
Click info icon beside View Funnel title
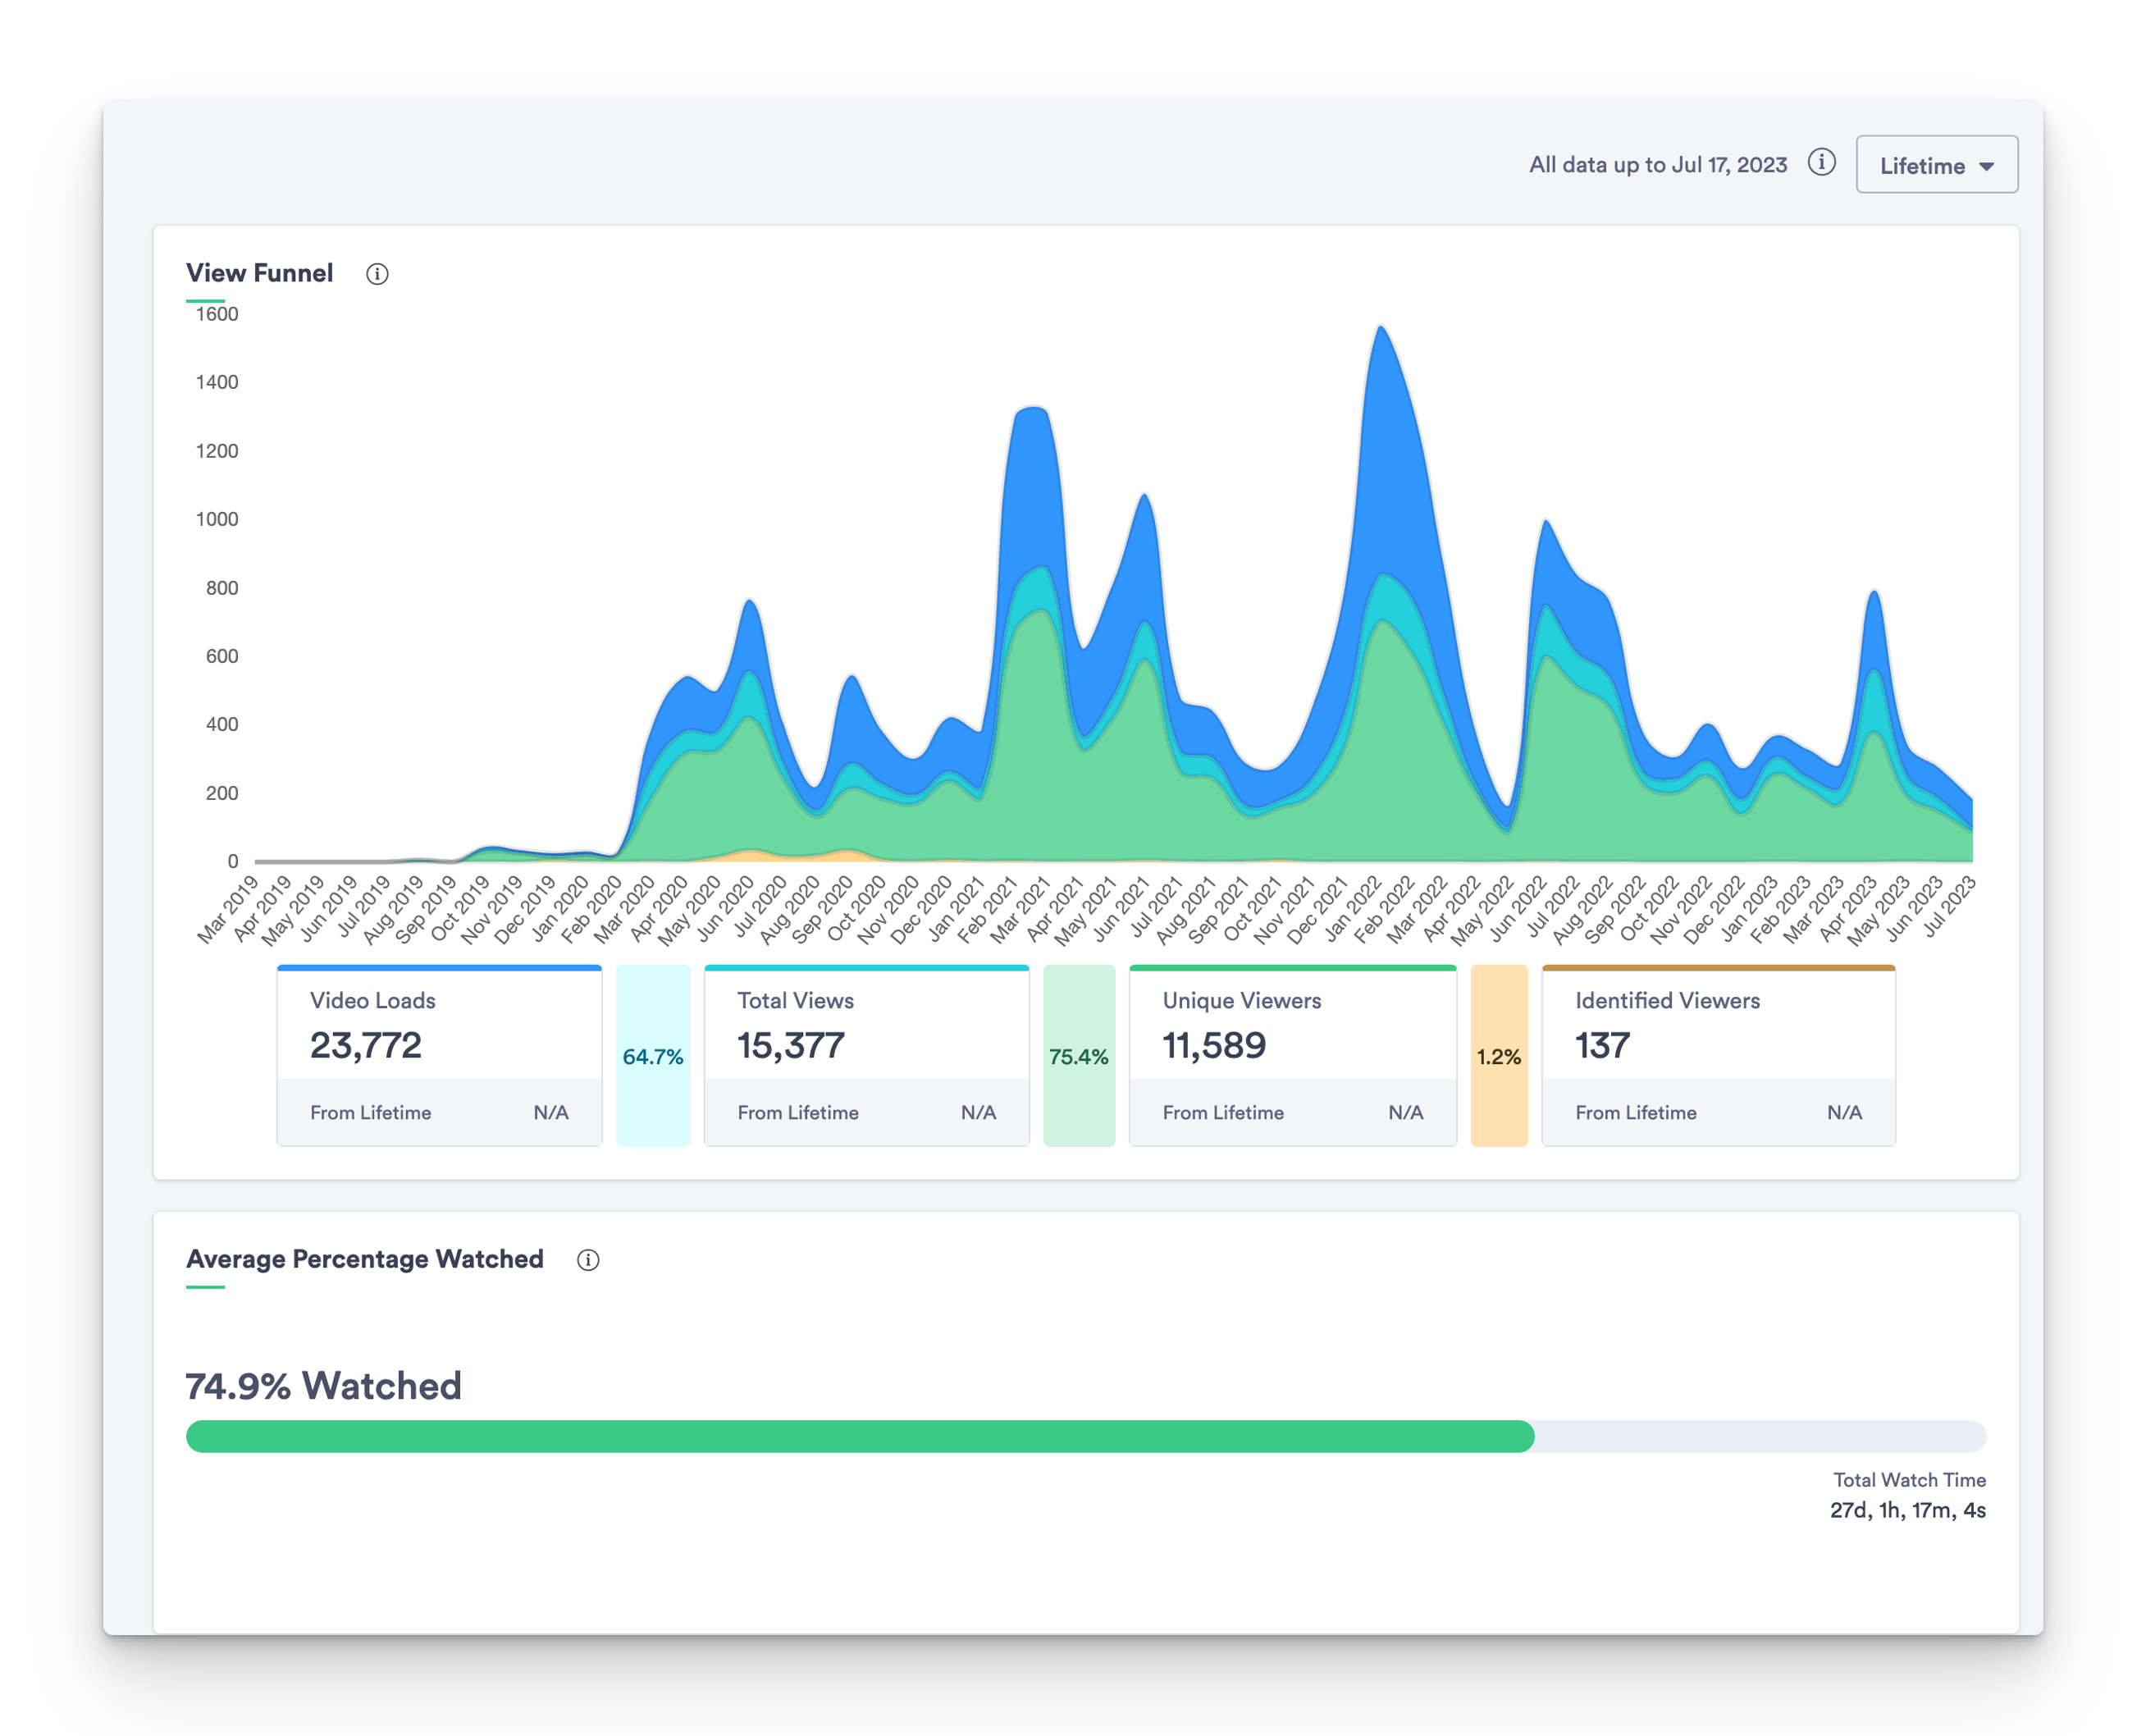tap(377, 274)
